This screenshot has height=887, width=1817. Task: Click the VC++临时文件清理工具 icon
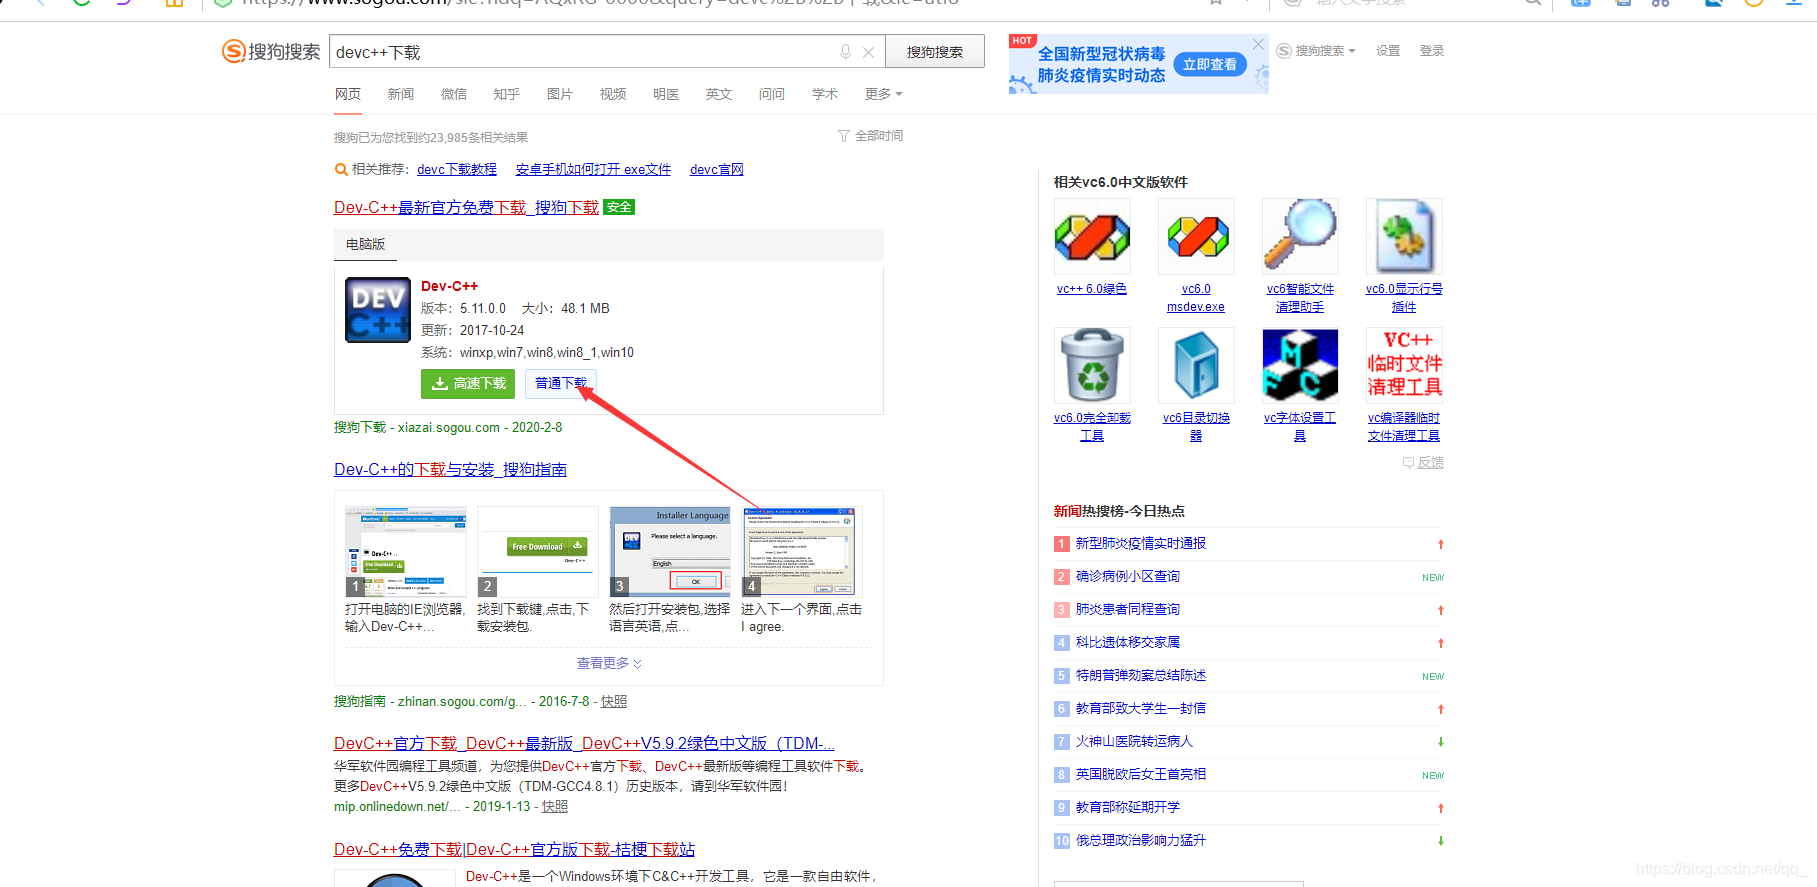[1404, 365]
